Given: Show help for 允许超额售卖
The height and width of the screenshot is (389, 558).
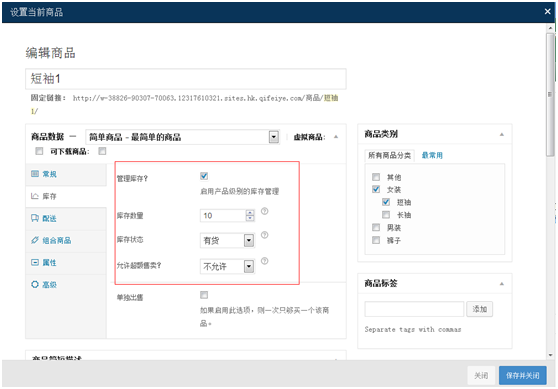Looking at the screenshot, I should 264,261.
